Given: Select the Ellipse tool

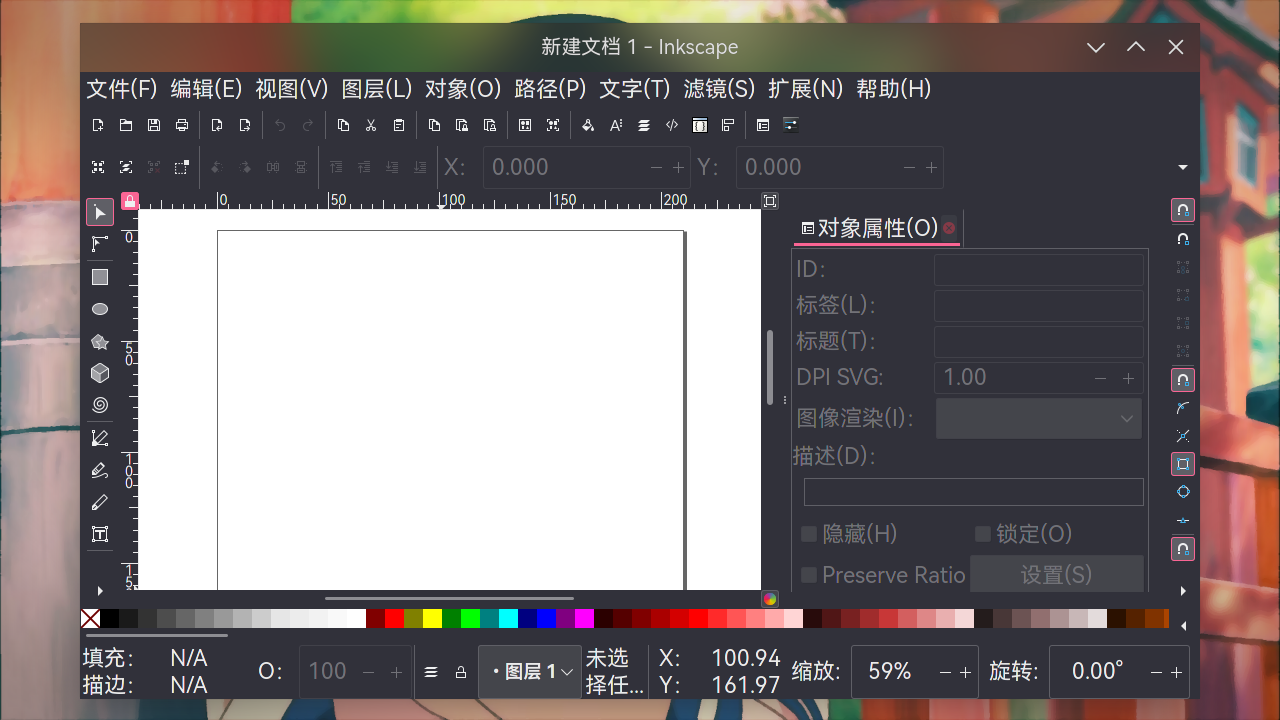Looking at the screenshot, I should click(x=99, y=308).
